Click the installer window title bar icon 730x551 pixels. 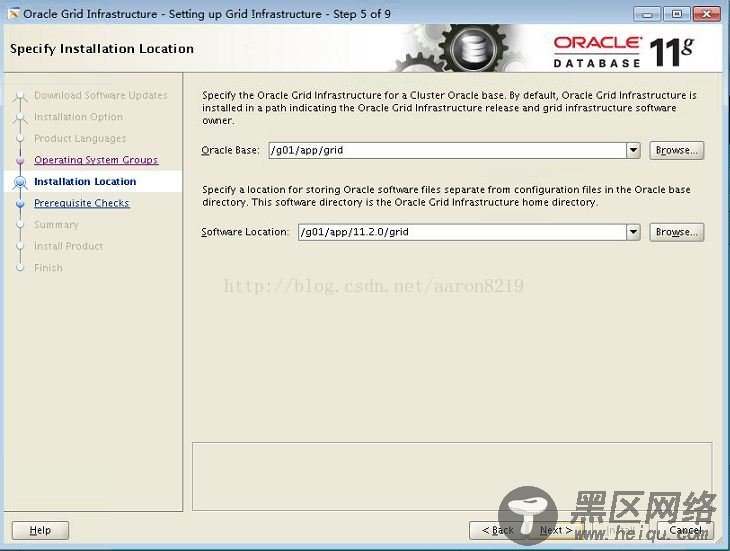[x=14, y=14]
